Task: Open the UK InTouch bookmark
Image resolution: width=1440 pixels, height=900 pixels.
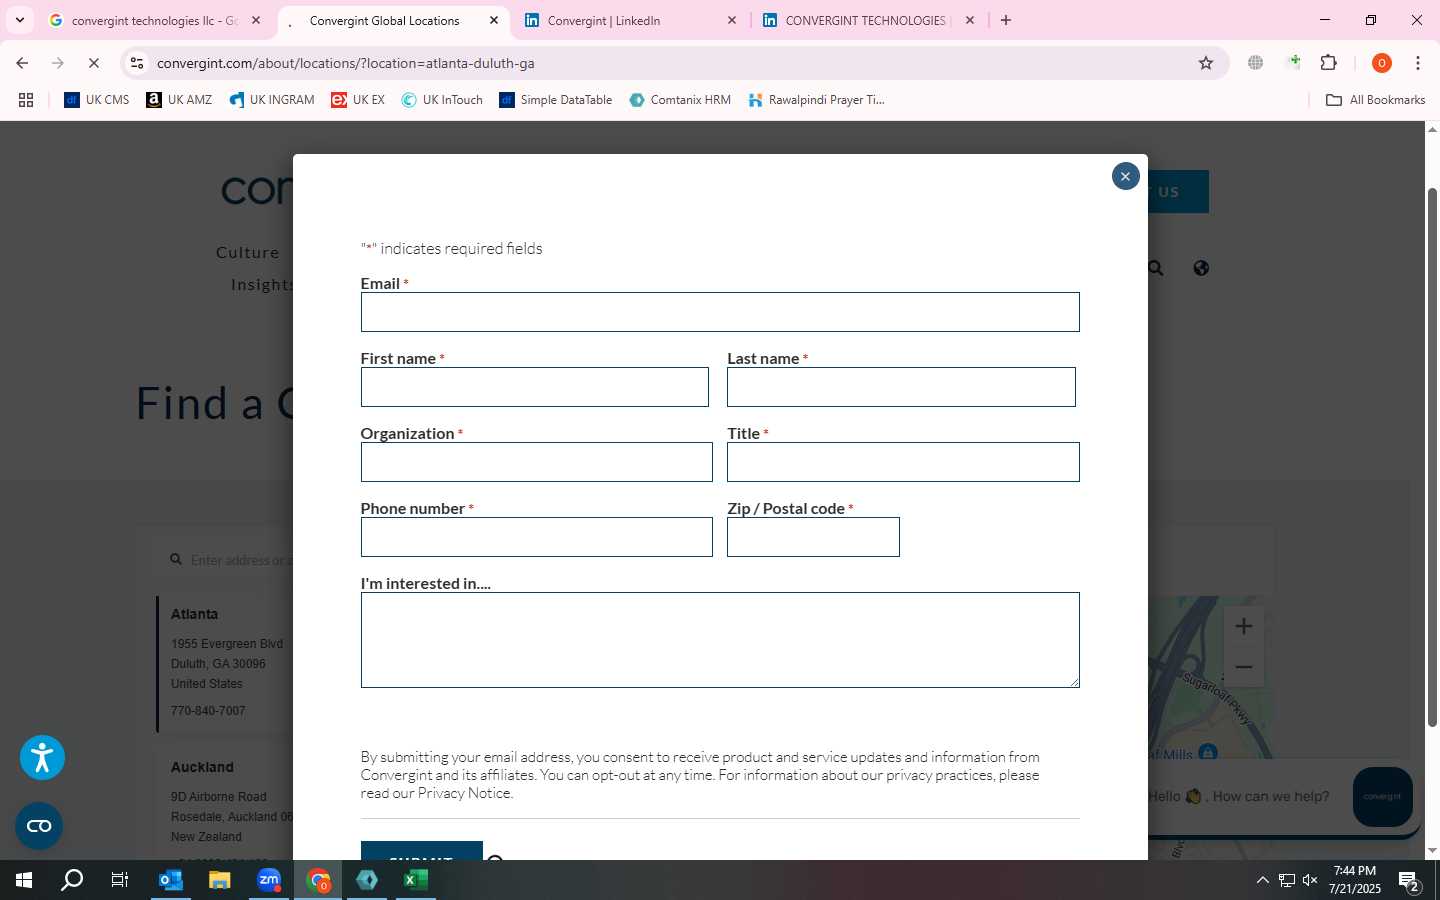Action: [x=442, y=100]
